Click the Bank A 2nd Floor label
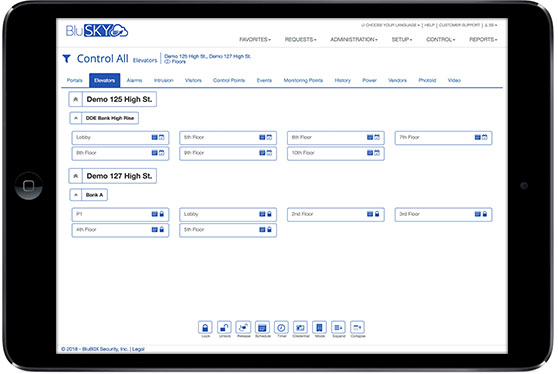Viewport: 558px width, 374px height. [x=302, y=214]
